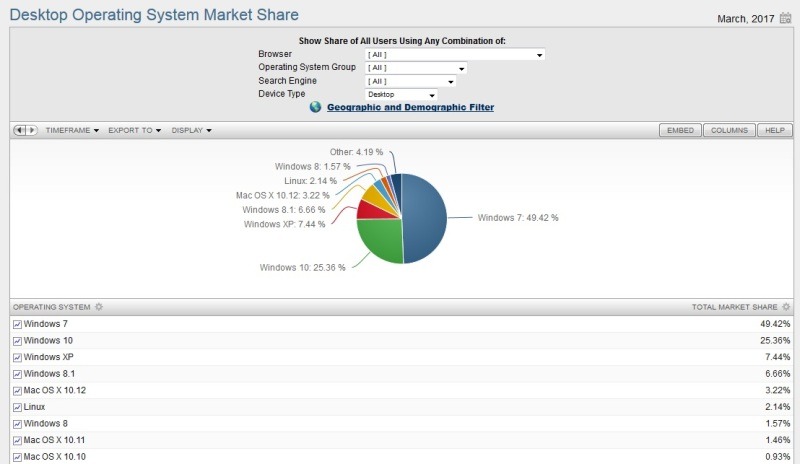Click the EMBED button
The height and width of the screenshot is (464, 800).
pyautogui.click(x=681, y=130)
